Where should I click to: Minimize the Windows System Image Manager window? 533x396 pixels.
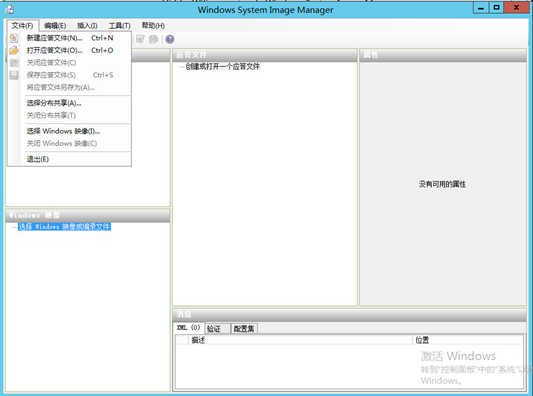click(x=481, y=7)
